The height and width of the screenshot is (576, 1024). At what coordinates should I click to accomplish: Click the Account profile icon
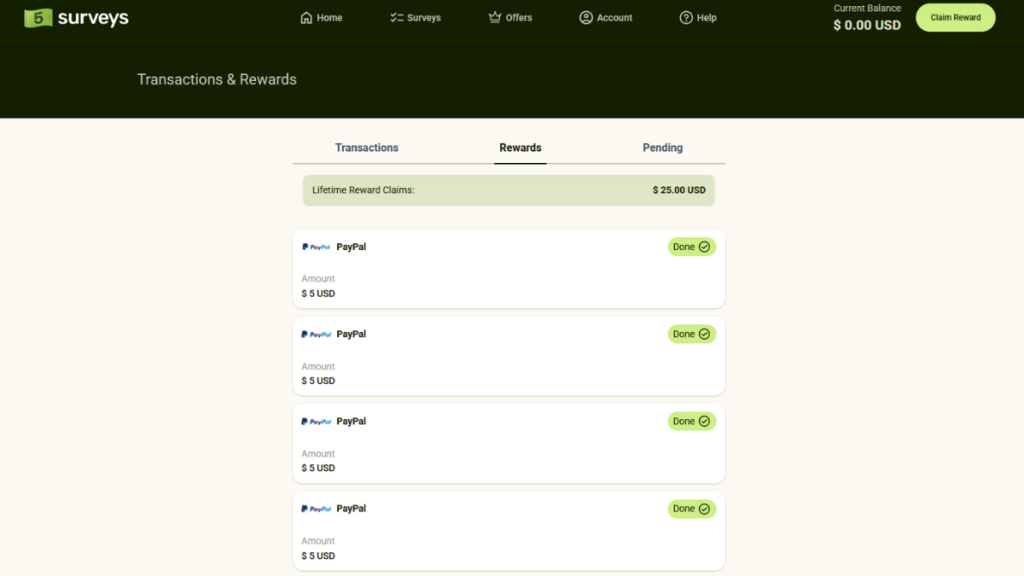pyautogui.click(x=586, y=18)
